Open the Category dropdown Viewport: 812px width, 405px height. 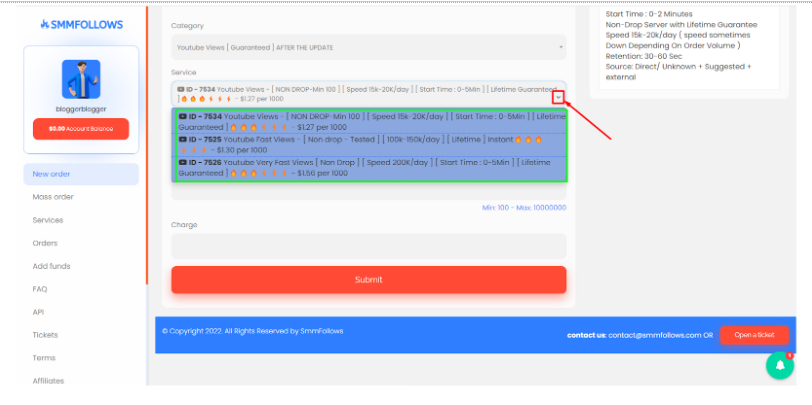(x=369, y=47)
